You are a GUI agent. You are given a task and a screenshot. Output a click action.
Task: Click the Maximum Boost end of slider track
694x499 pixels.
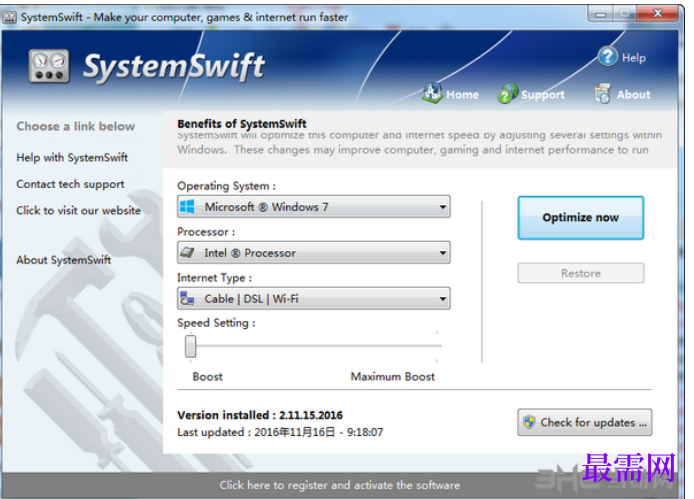click(x=436, y=346)
